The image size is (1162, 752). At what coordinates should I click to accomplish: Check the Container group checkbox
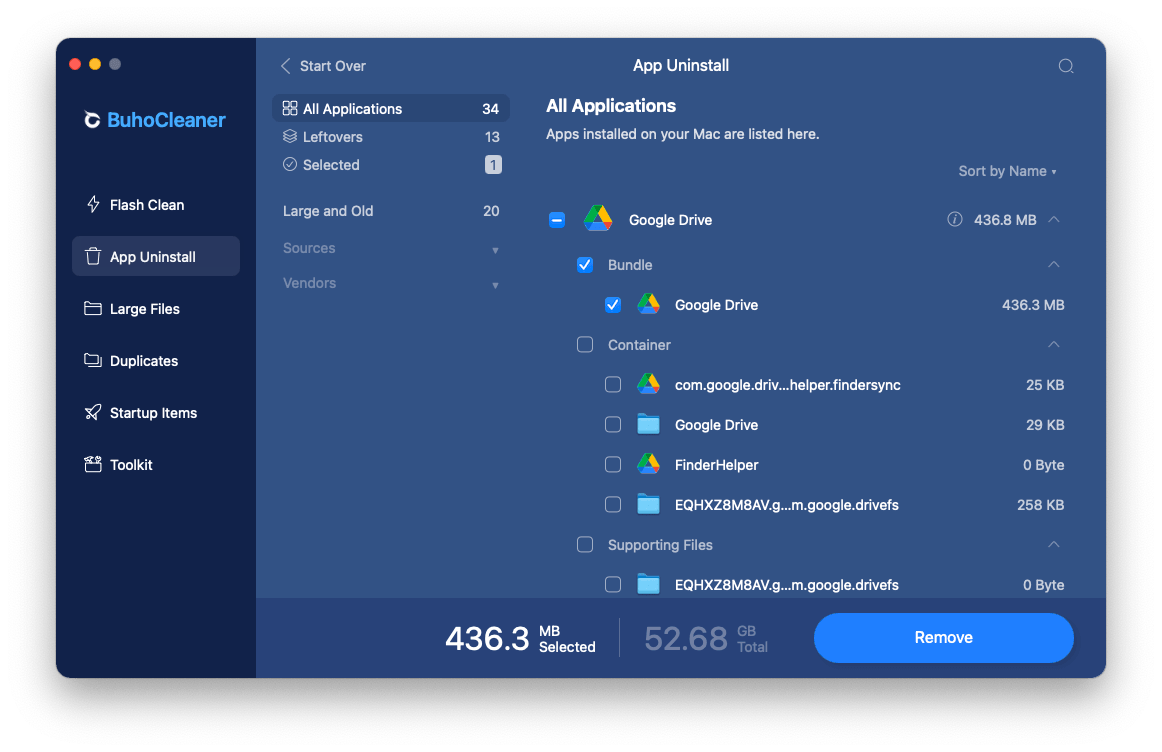point(585,344)
